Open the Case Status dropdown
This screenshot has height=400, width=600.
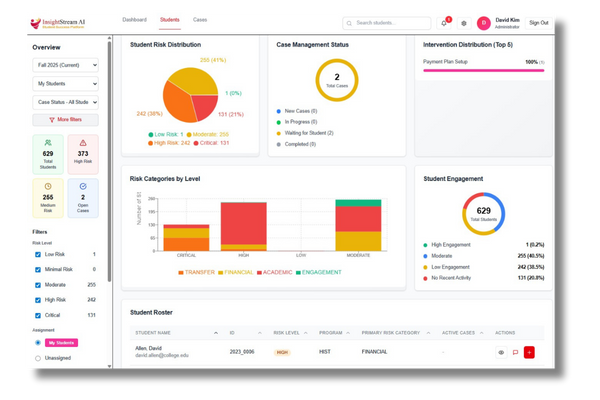(x=66, y=102)
